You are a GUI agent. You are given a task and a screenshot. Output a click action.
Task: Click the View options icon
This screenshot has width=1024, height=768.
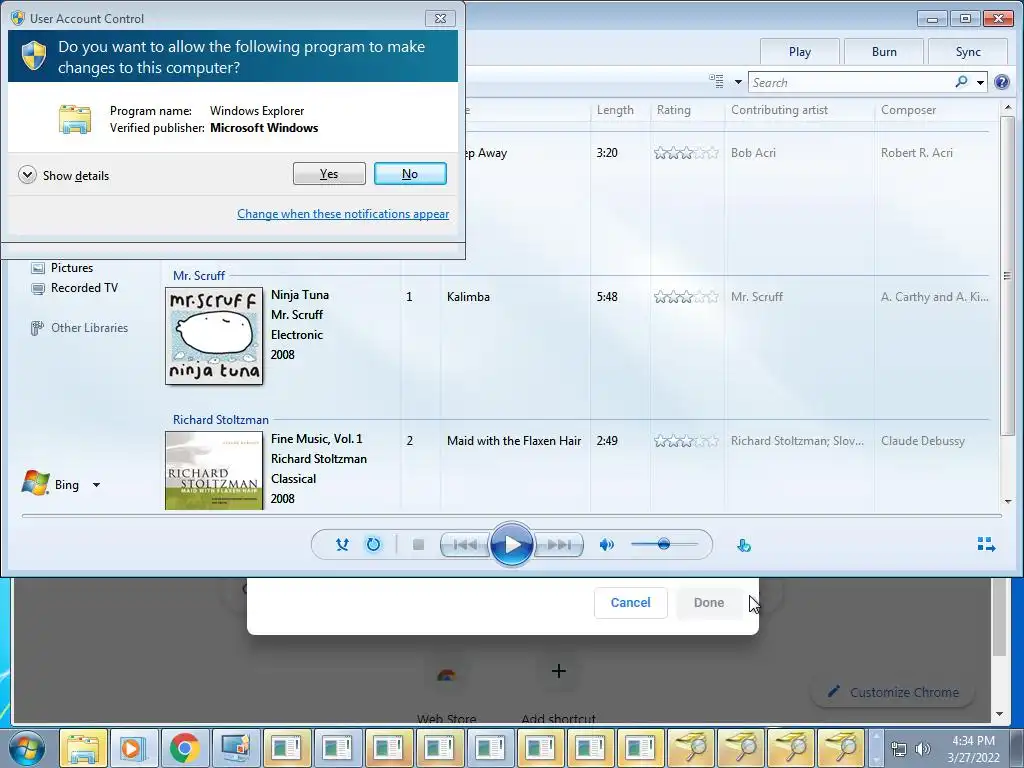pos(716,82)
